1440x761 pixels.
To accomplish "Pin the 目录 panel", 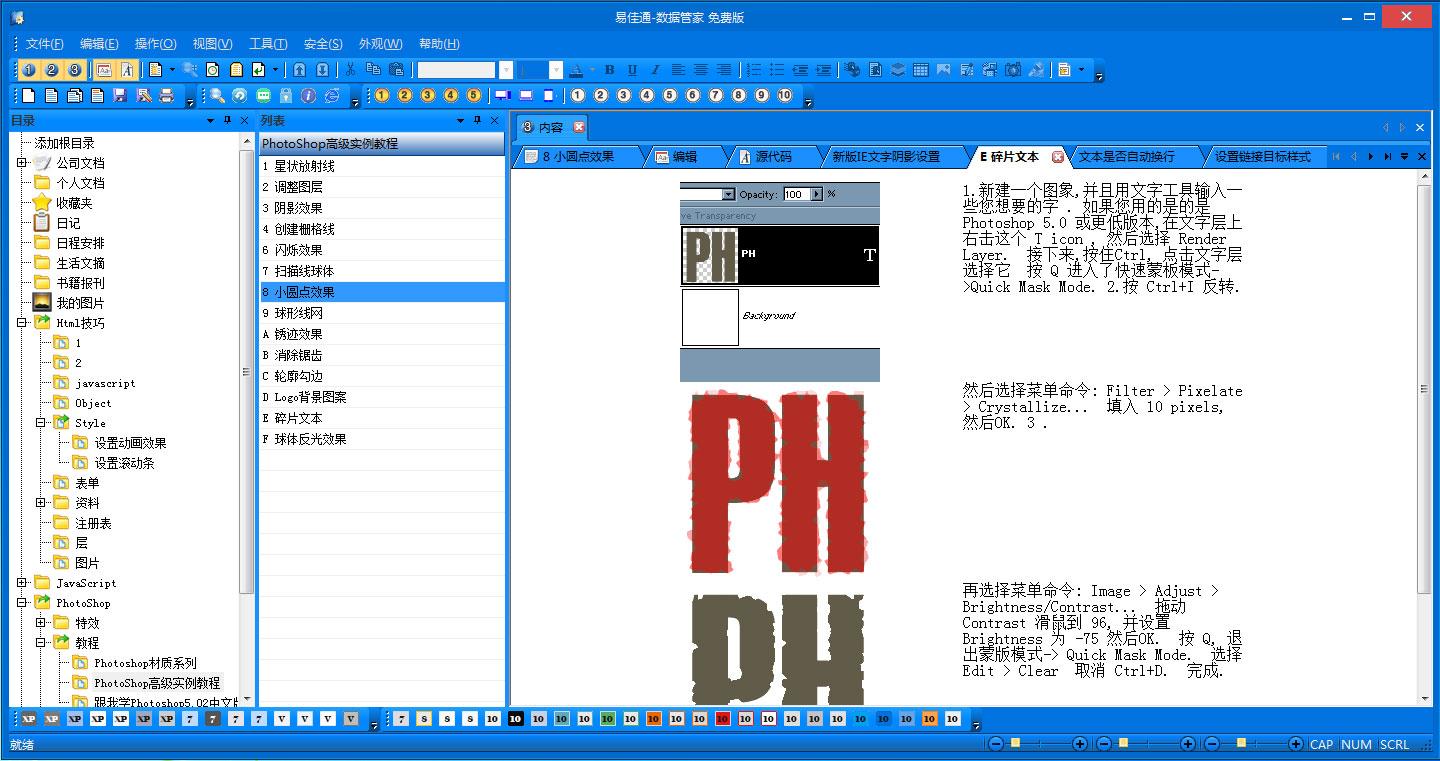I will 227,121.
